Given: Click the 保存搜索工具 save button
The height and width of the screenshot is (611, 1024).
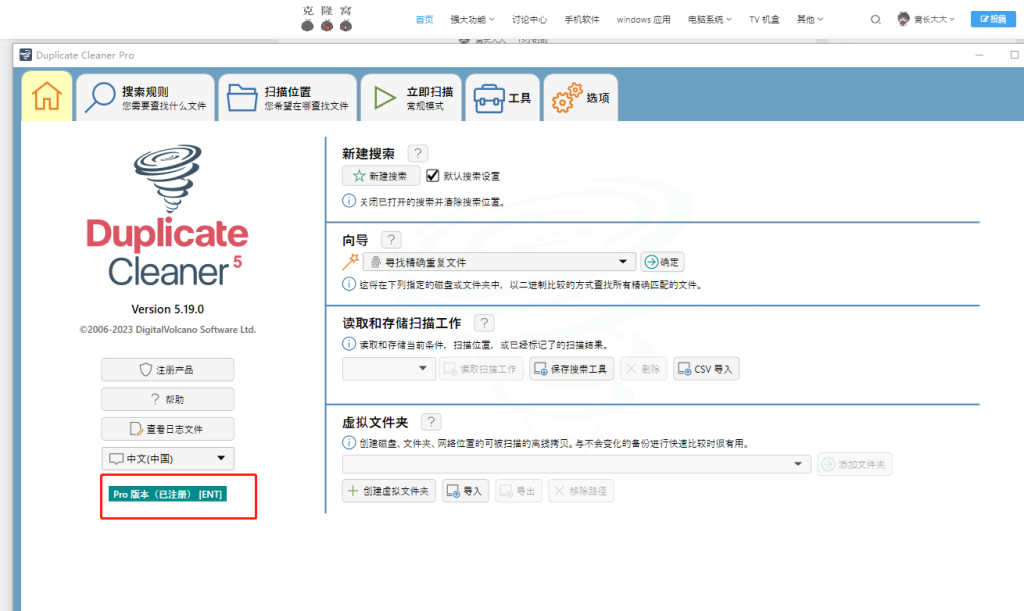Looking at the screenshot, I should pos(571,369).
